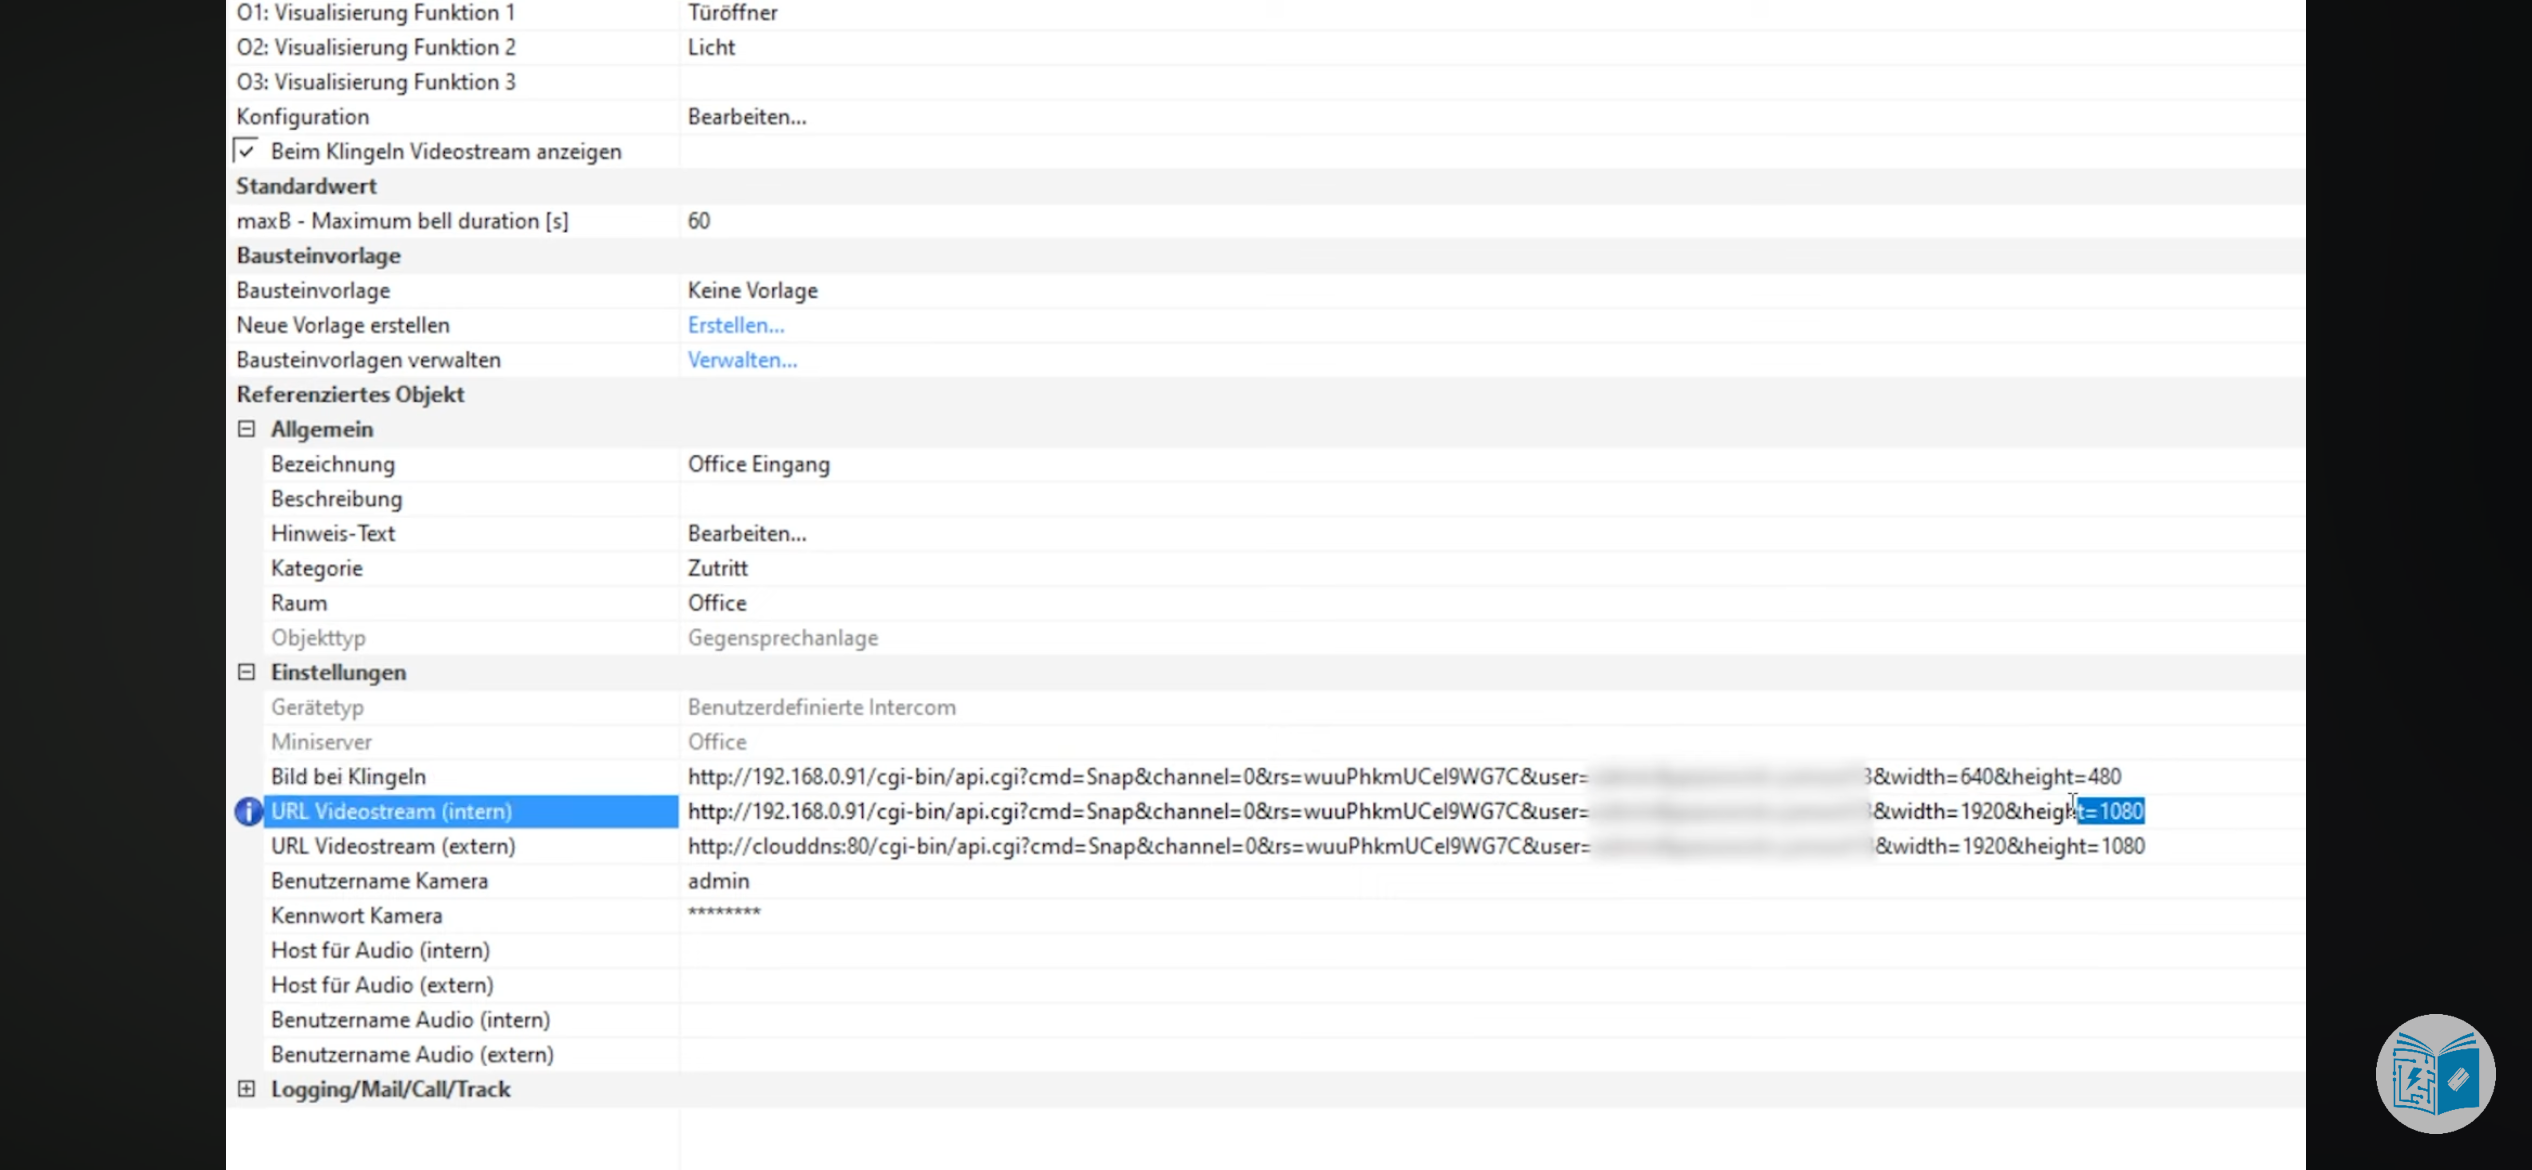This screenshot has width=2532, height=1170.
Task: Collapse the Allgemein section
Action: pyautogui.click(x=246, y=429)
